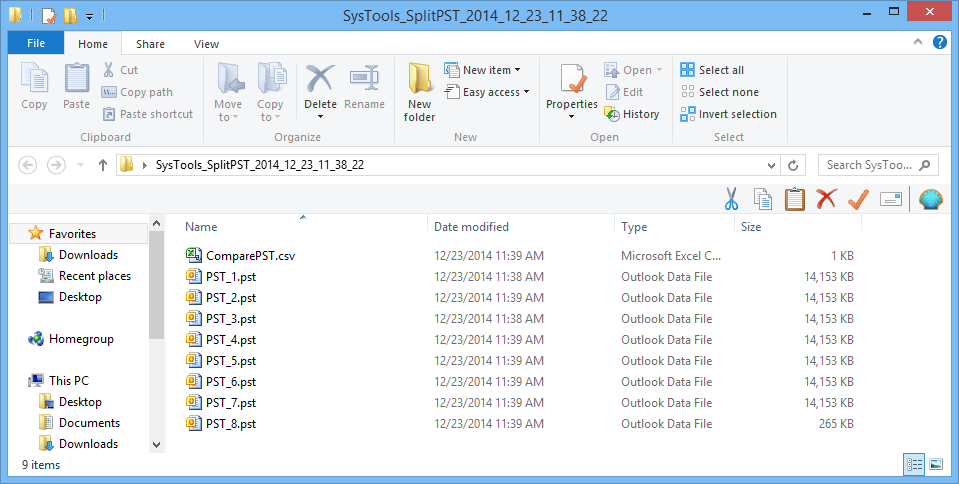This screenshot has height=484, width=959.
Task: Click the Help question mark icon
Action: 939,42
